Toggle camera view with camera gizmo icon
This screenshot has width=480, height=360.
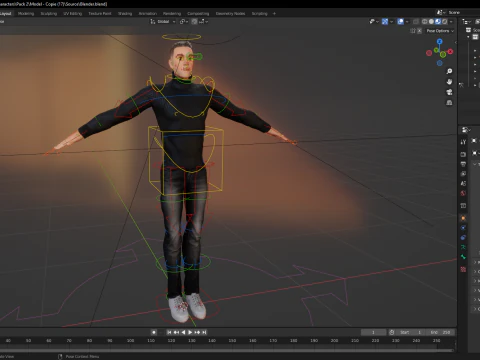[449, 92]
